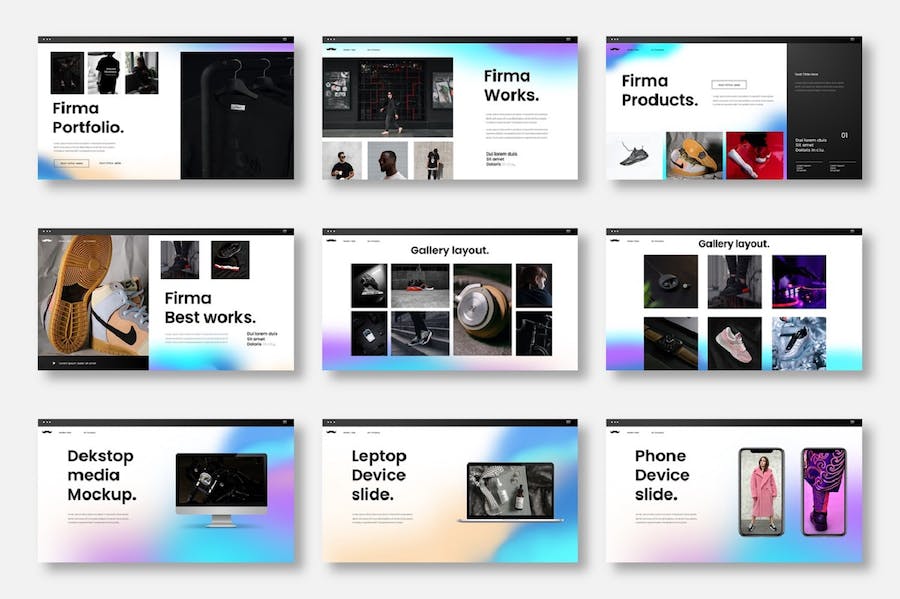The image size is (900, 599).
Task: Open the pink coat phone mockup
Action: (x=762, y=491)
